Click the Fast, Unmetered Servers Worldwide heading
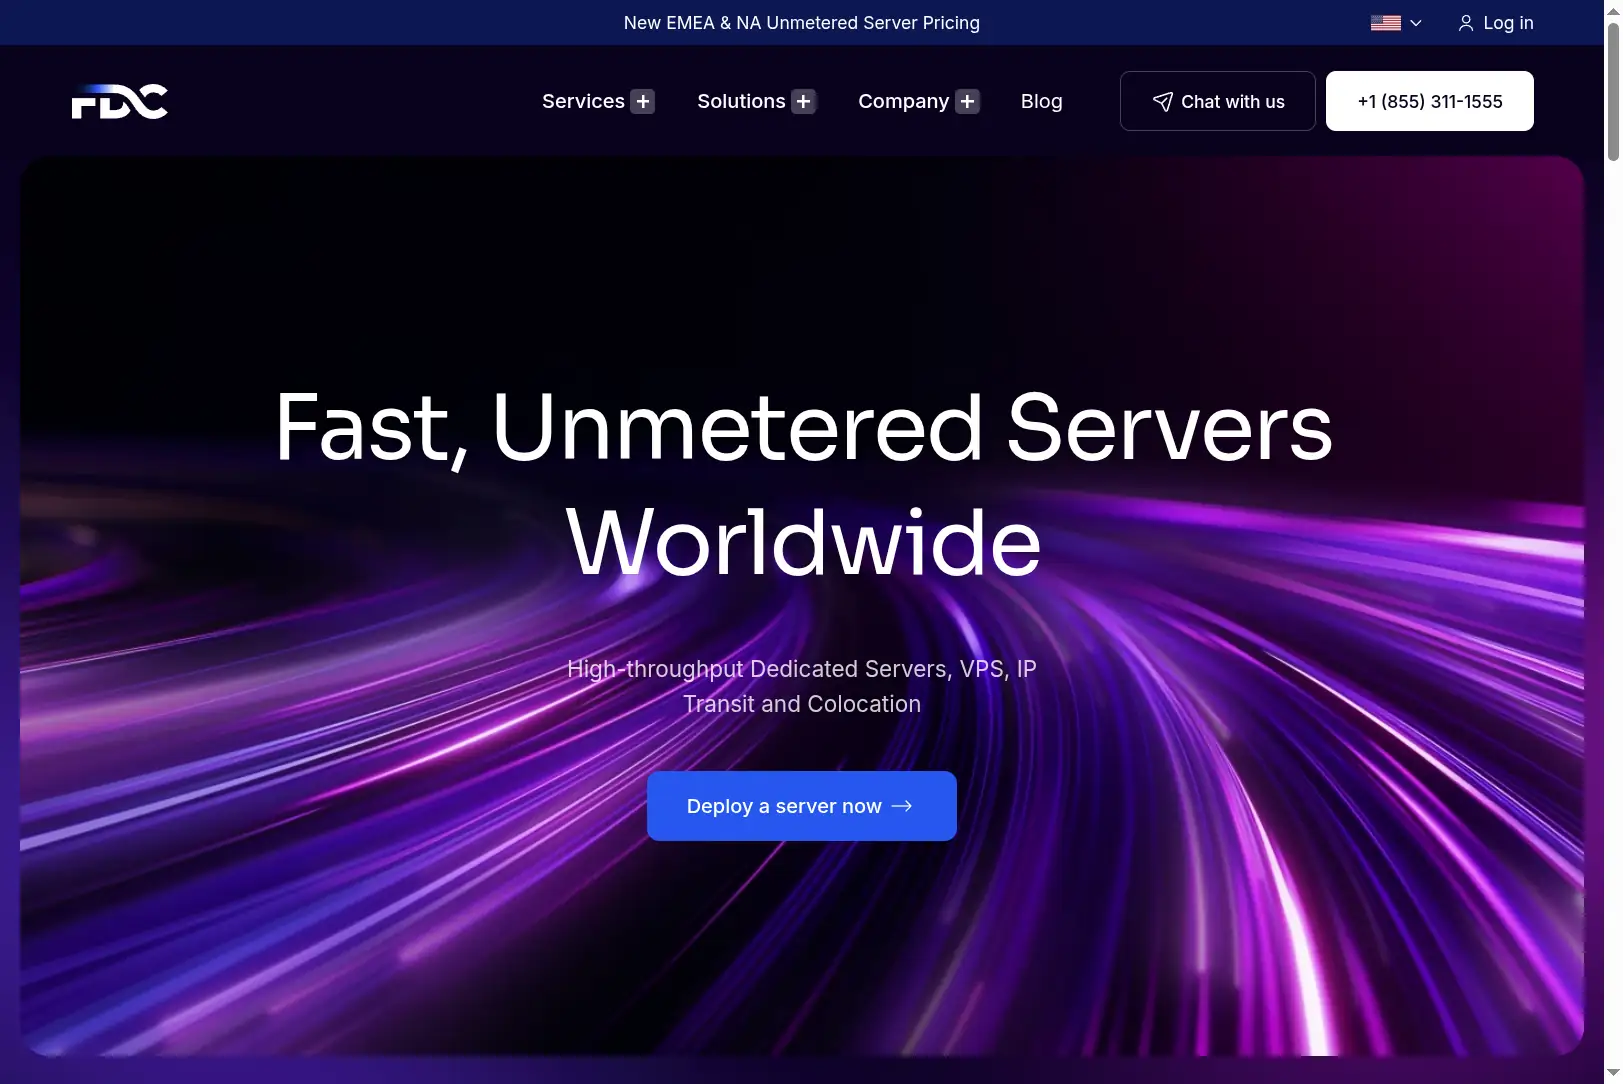The width and height of the screenshot is (1623, 1084). tap(803, 484)
